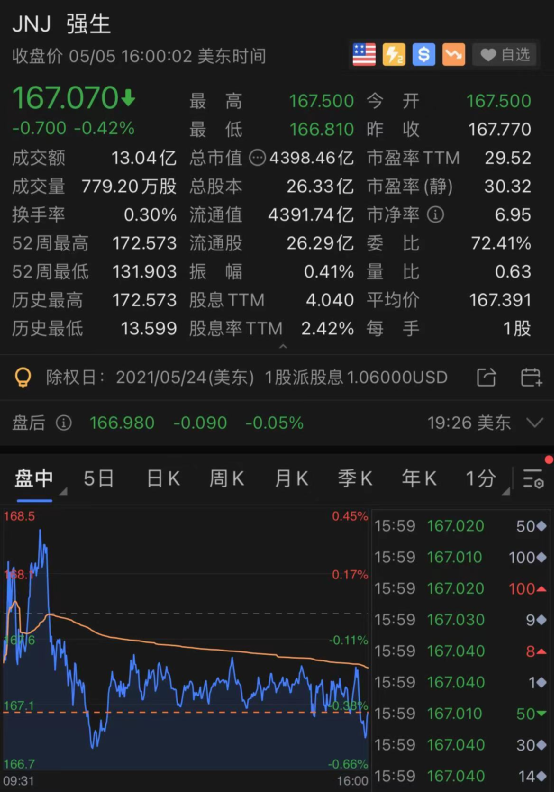Tap the 历史最低 value 13.599
Screen dimensions: 554x792
coord(149,329)
